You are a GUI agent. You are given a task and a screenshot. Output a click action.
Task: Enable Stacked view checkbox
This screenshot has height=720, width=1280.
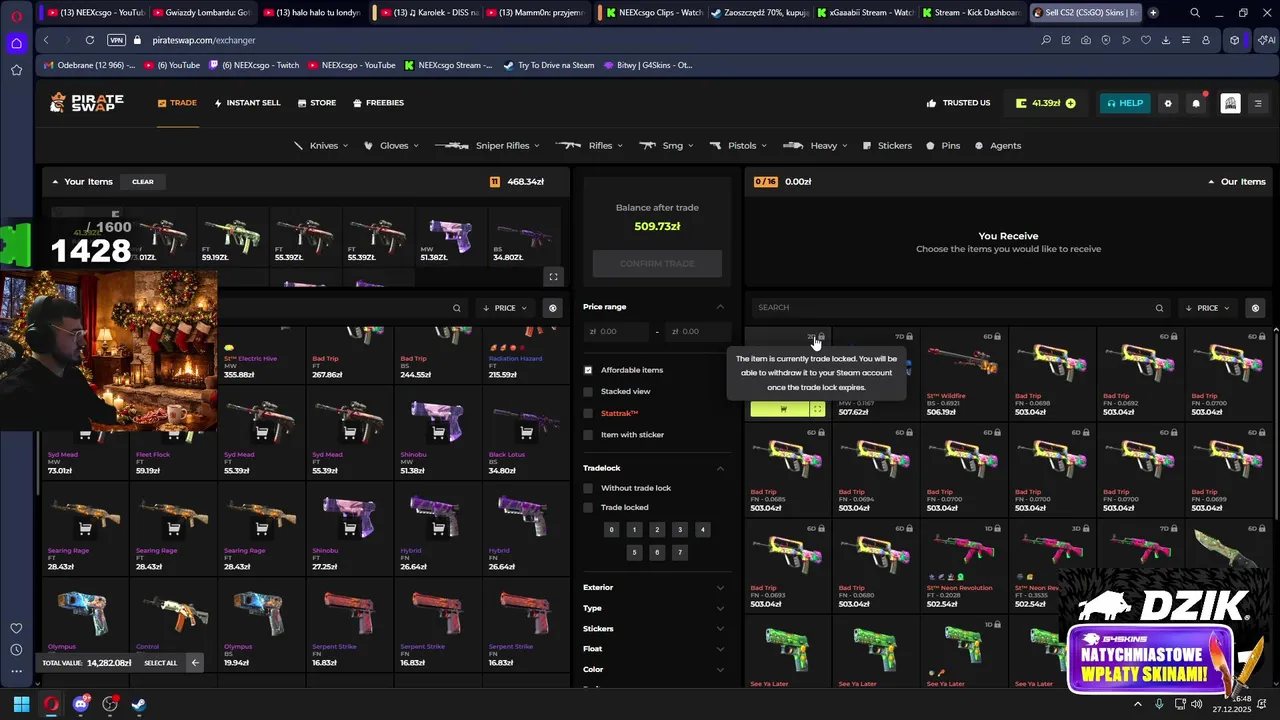(x=588, y=392)
